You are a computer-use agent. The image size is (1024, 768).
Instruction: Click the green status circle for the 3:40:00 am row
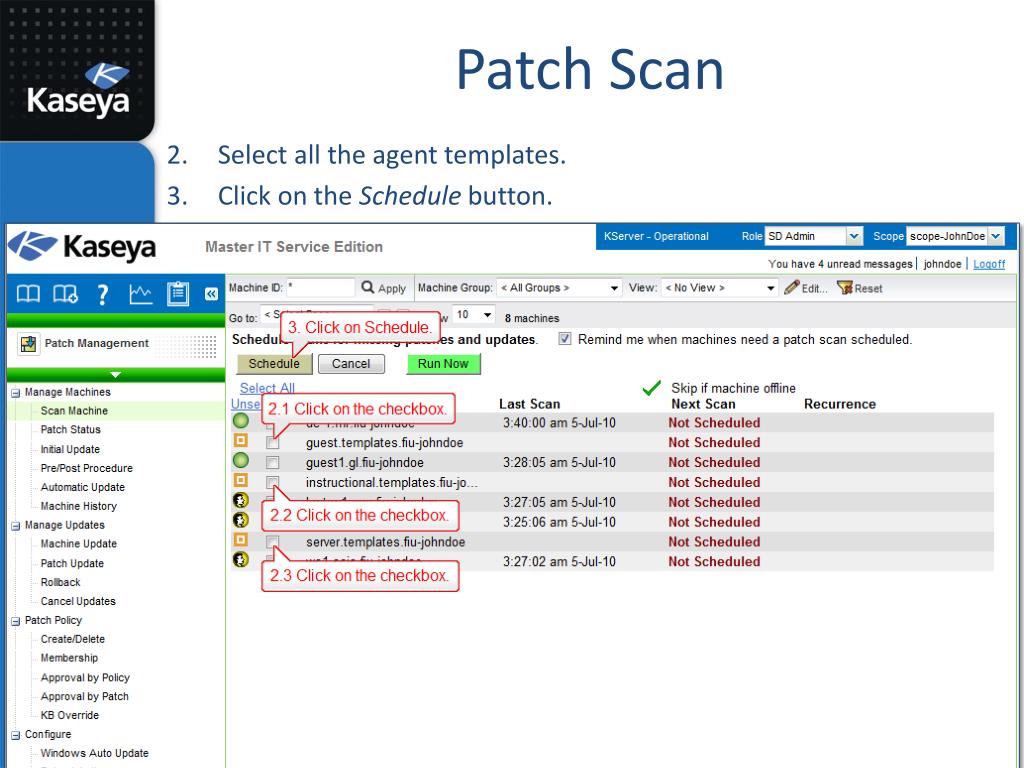tap(241, 421)
